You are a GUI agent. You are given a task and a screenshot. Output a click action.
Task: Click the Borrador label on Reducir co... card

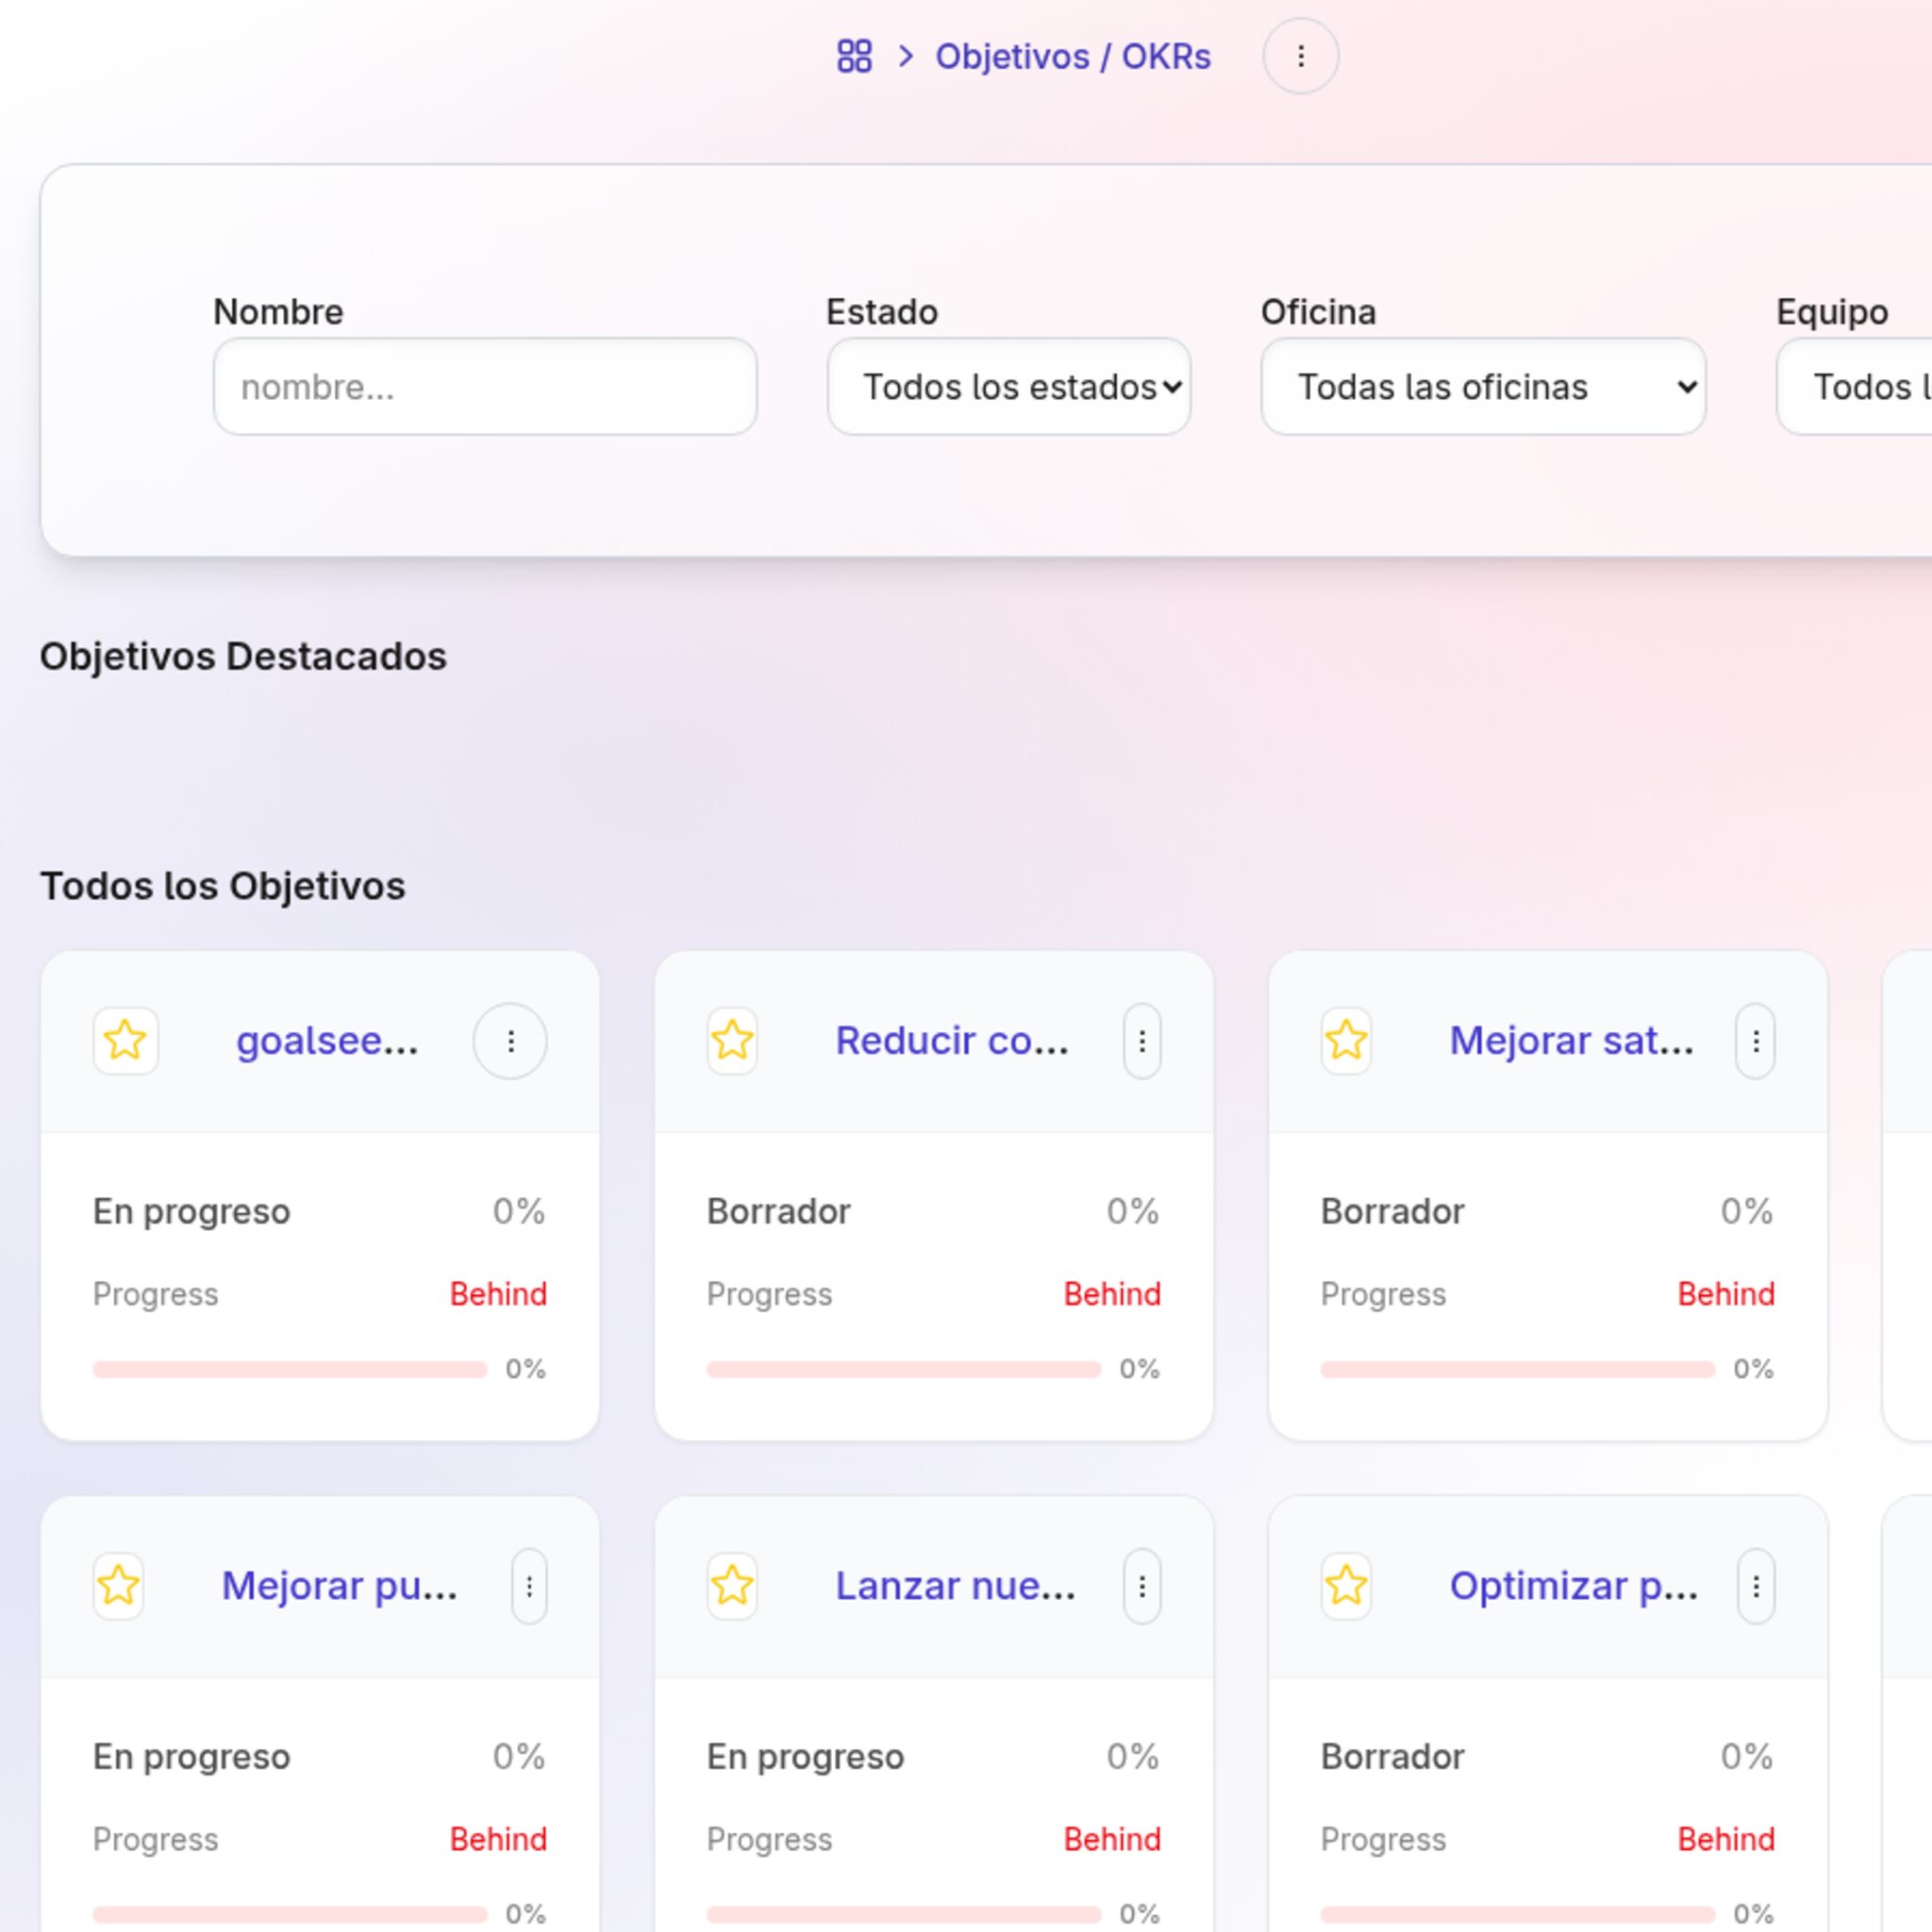(x=779, y=1211)
